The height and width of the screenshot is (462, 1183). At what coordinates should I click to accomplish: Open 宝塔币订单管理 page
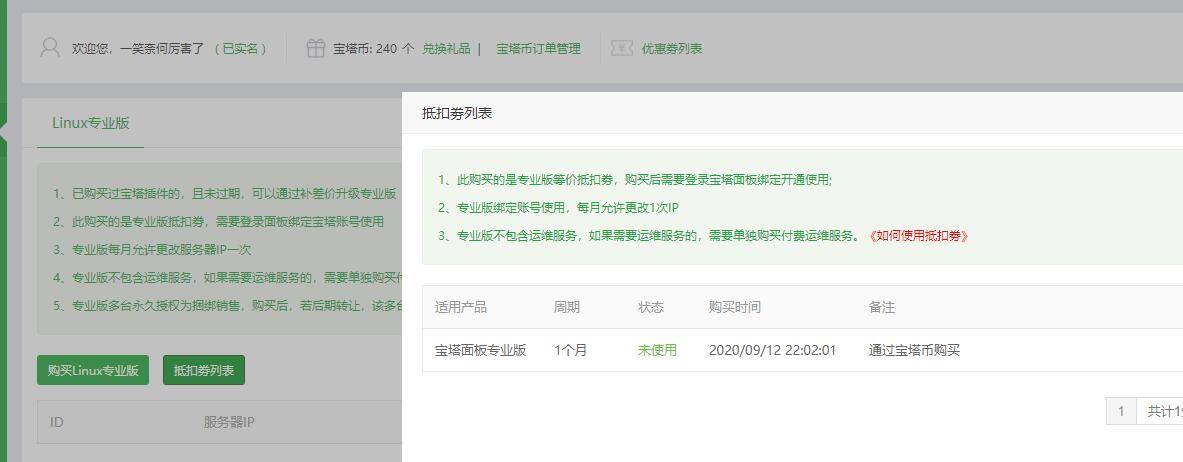point(538,48)
